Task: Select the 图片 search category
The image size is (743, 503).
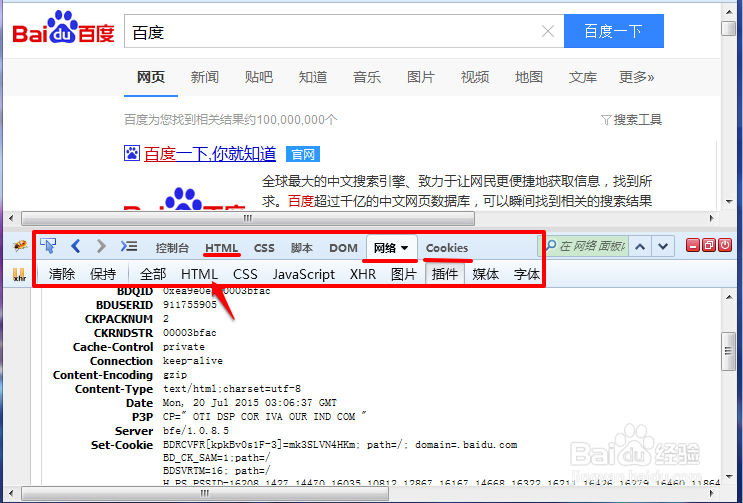Action: [x=421, y=77]
